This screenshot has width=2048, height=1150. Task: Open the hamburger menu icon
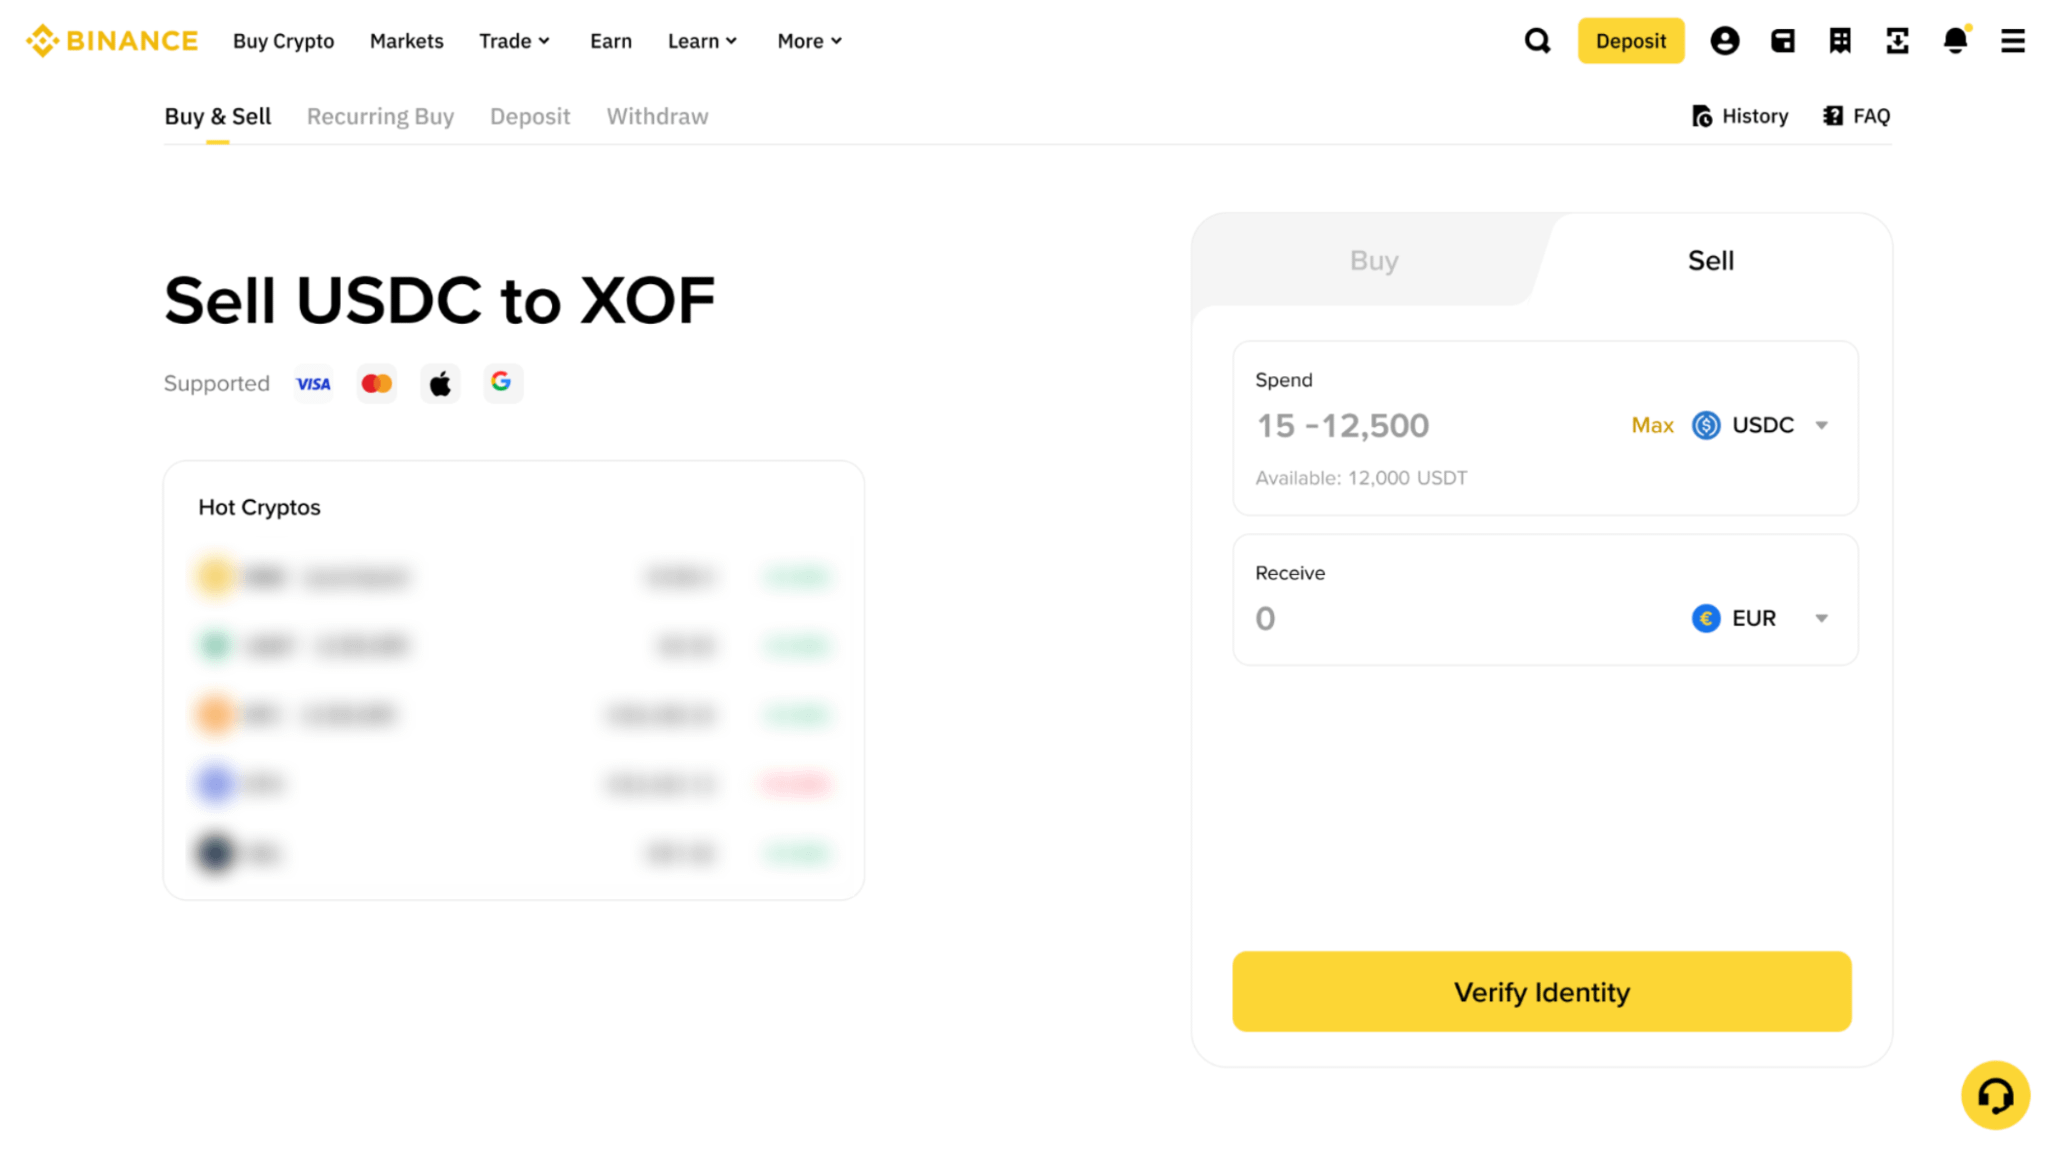(2012, 41)
